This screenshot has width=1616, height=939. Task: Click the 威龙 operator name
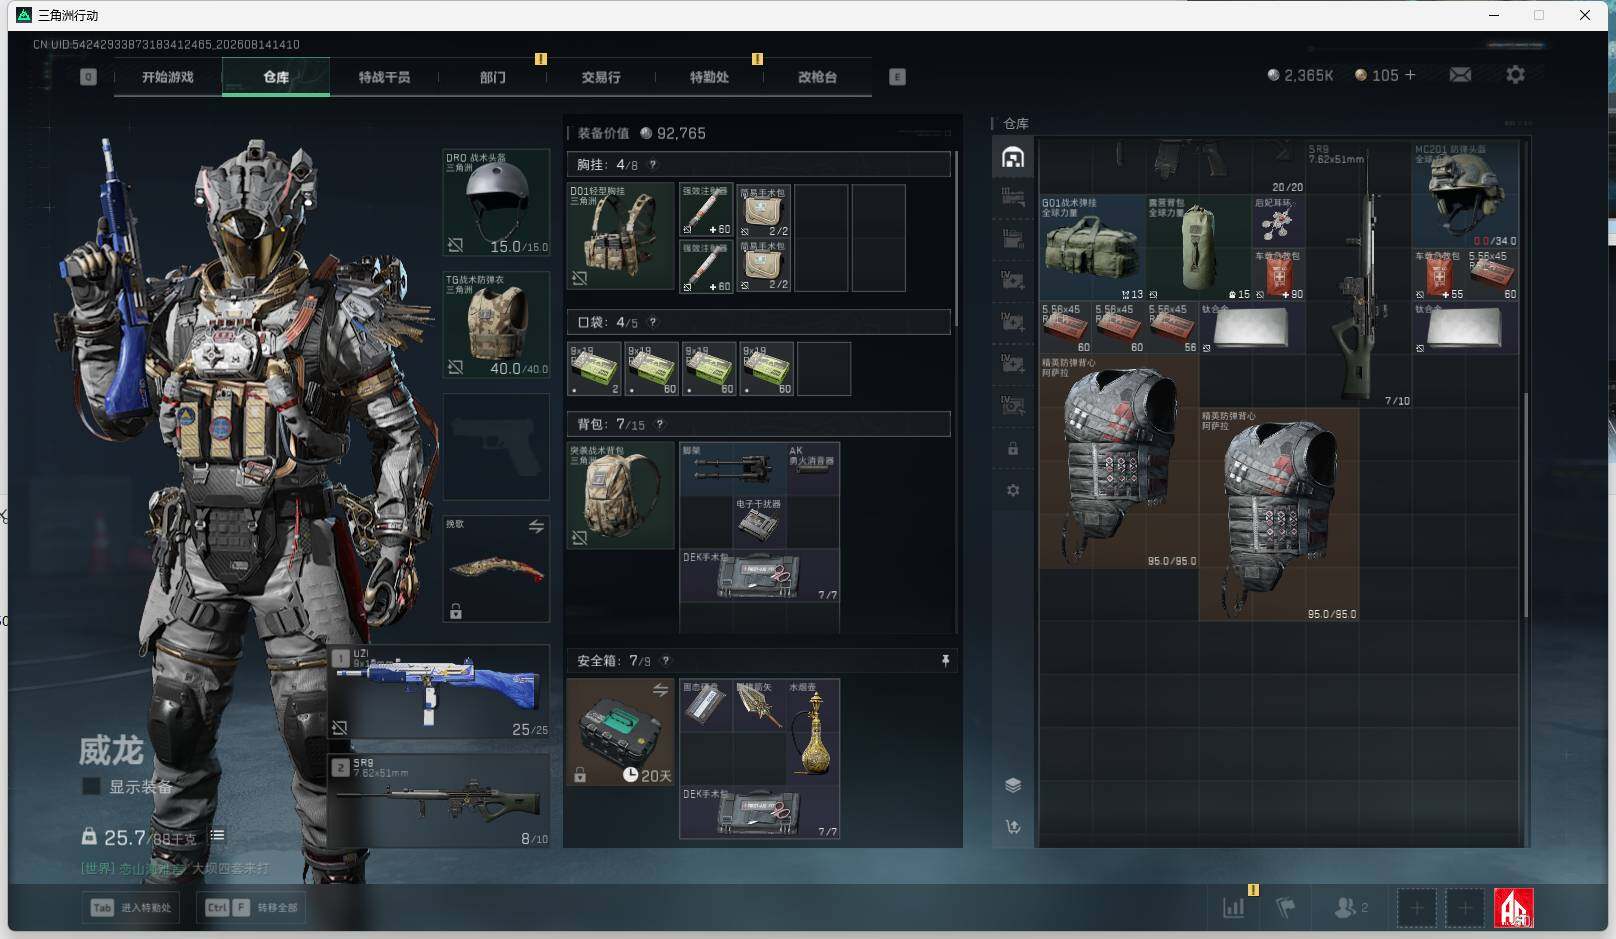111,750
